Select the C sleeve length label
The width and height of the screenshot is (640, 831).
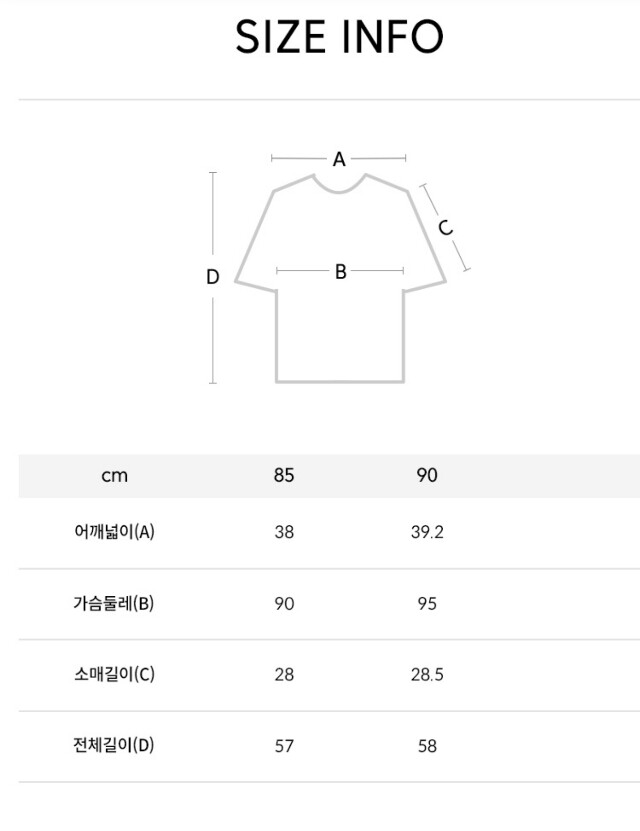(446, 227)
